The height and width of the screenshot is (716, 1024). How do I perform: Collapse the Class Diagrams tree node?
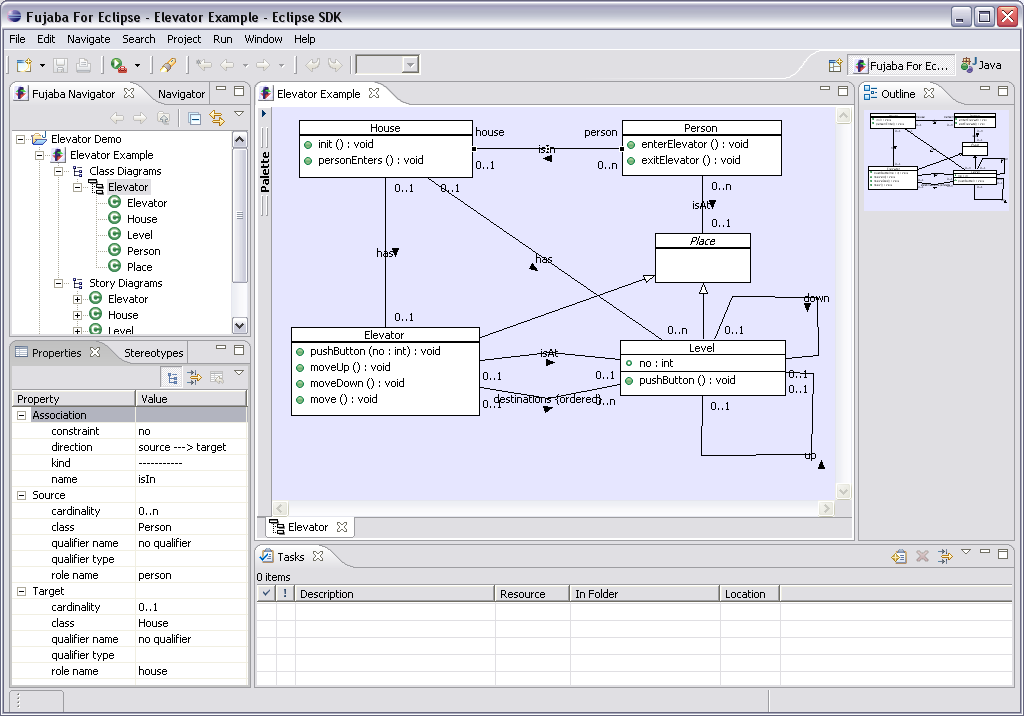coord(59,171)
